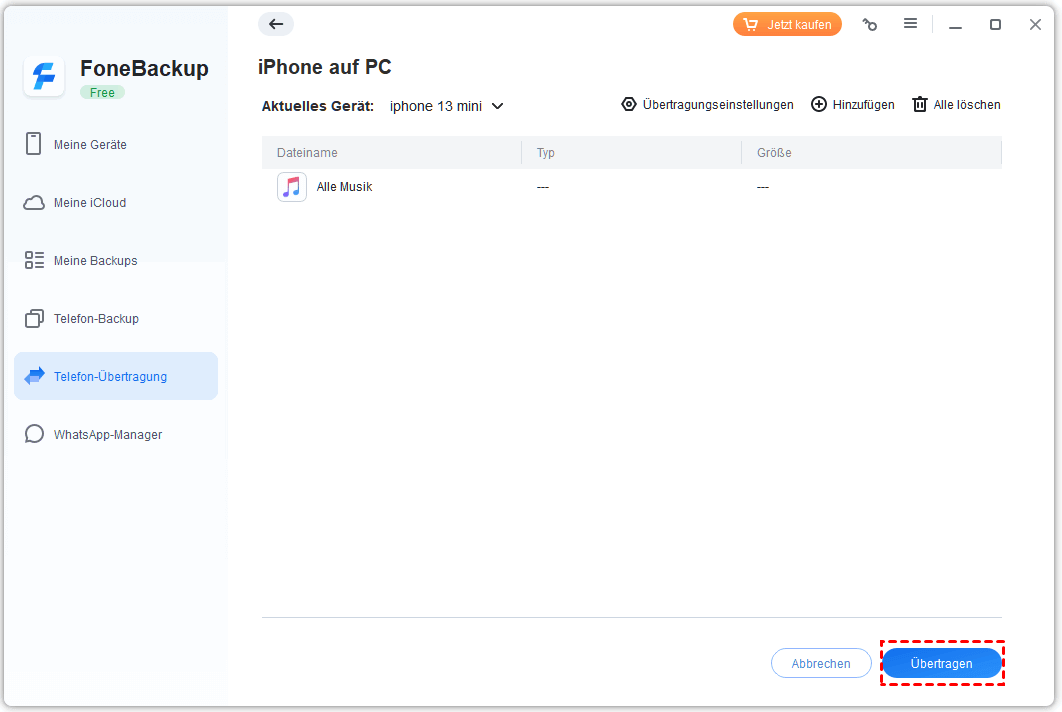This screenshot has height=712, width=1062.
Task: Open Telefon-Backup section
Action: point(96,319)
